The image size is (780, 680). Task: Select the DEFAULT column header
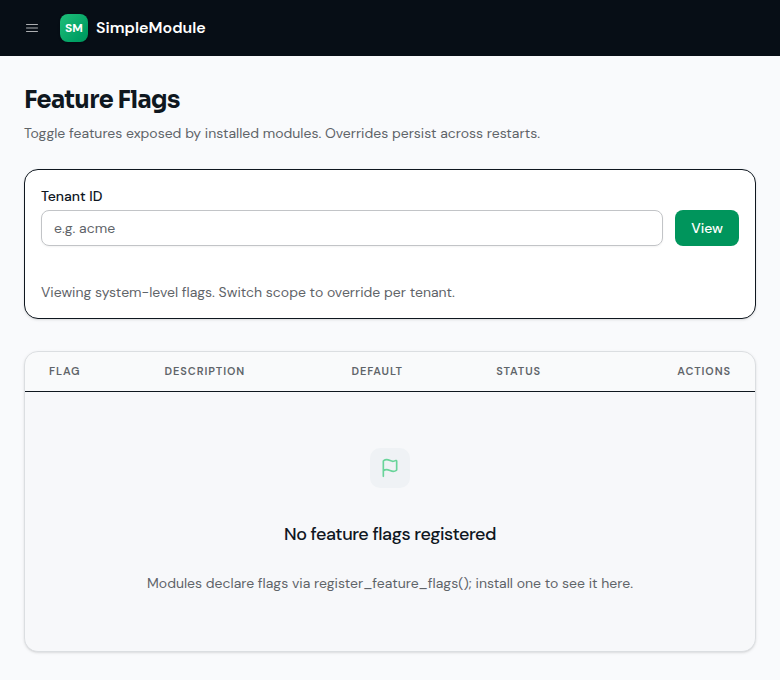[x=377, y=371]
